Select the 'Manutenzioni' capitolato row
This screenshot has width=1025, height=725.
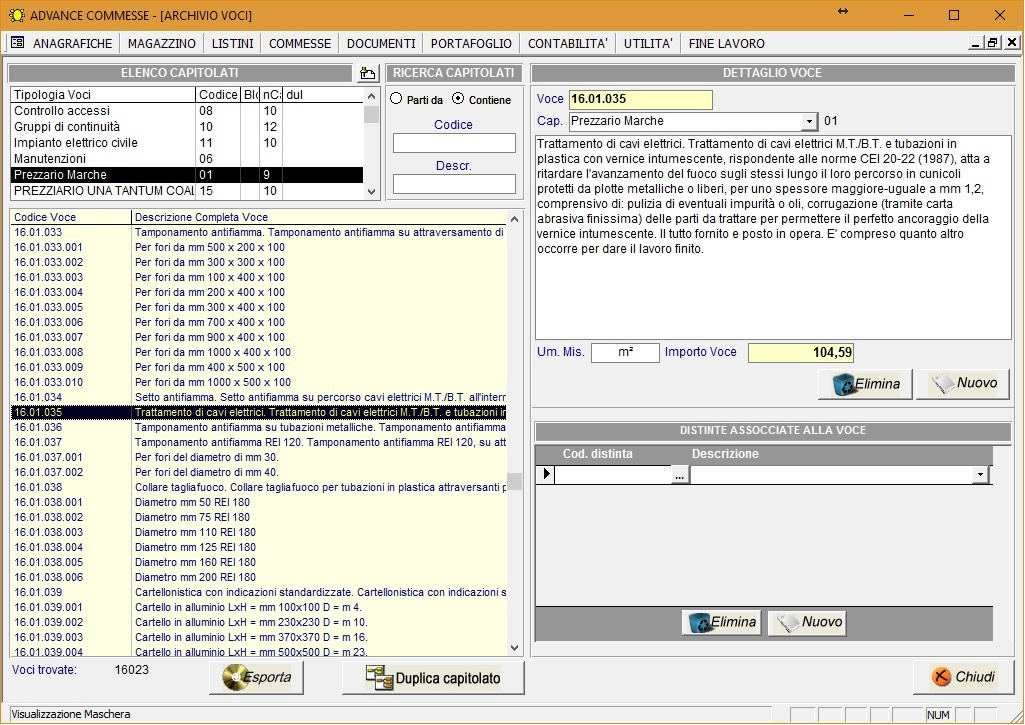pyautogui.click(x=187, y=159)
